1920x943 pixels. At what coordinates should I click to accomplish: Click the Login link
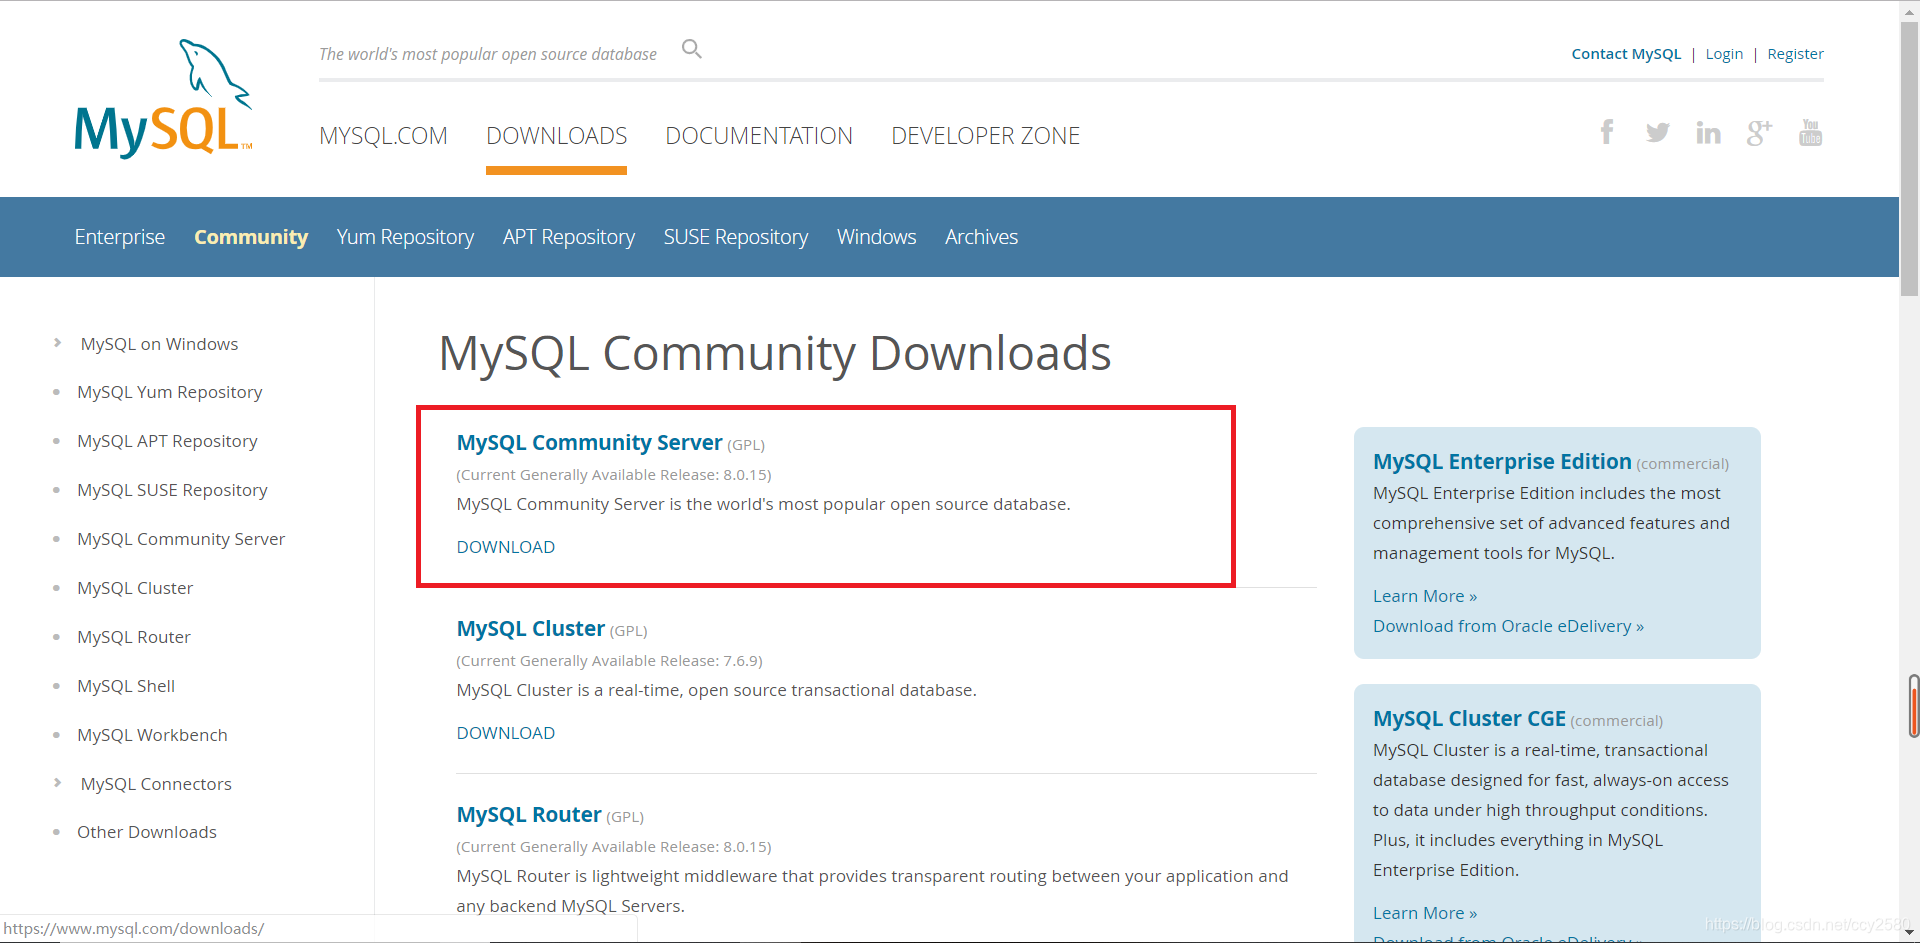tap(1724, 54)
